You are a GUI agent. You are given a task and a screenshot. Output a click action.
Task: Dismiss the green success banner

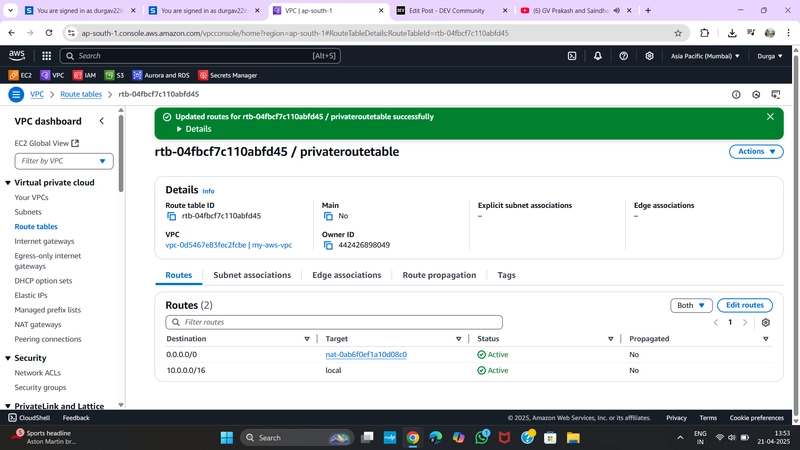click(770, 117)
